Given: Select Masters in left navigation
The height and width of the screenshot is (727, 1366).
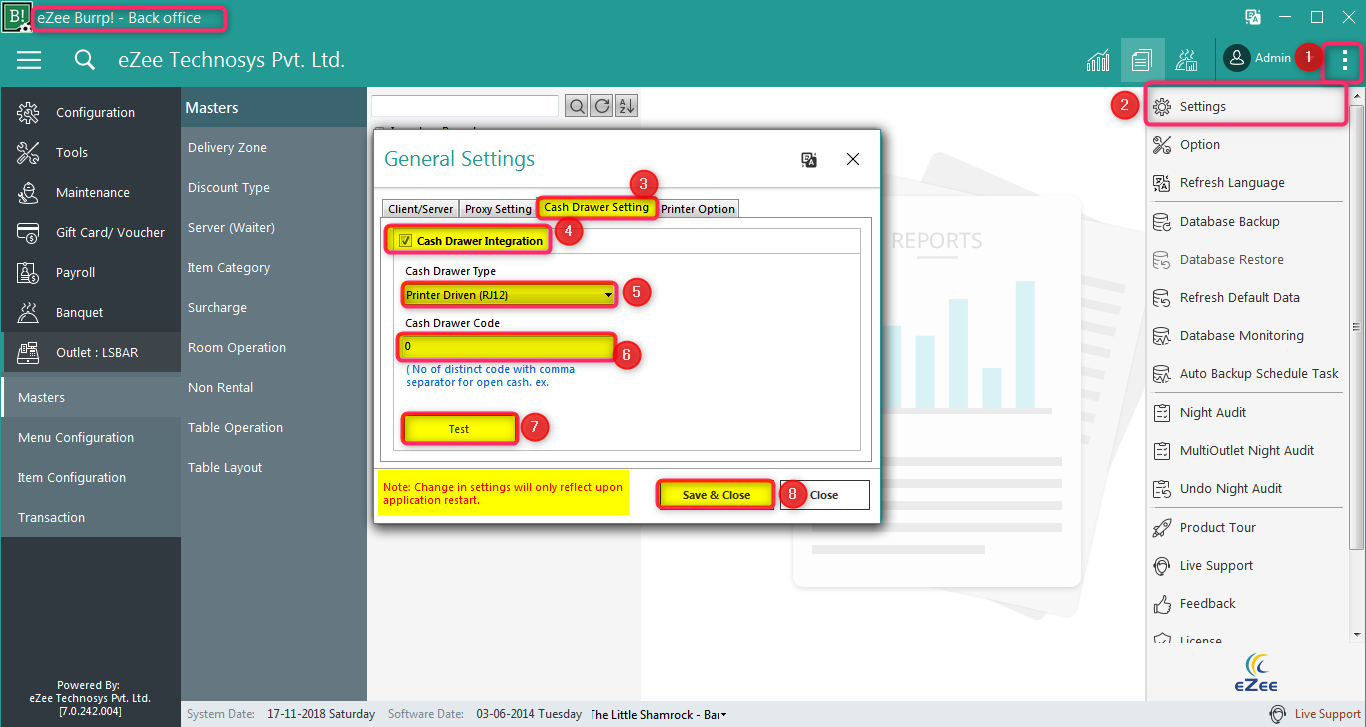Looking at the screenshot, I should [91, 397].
